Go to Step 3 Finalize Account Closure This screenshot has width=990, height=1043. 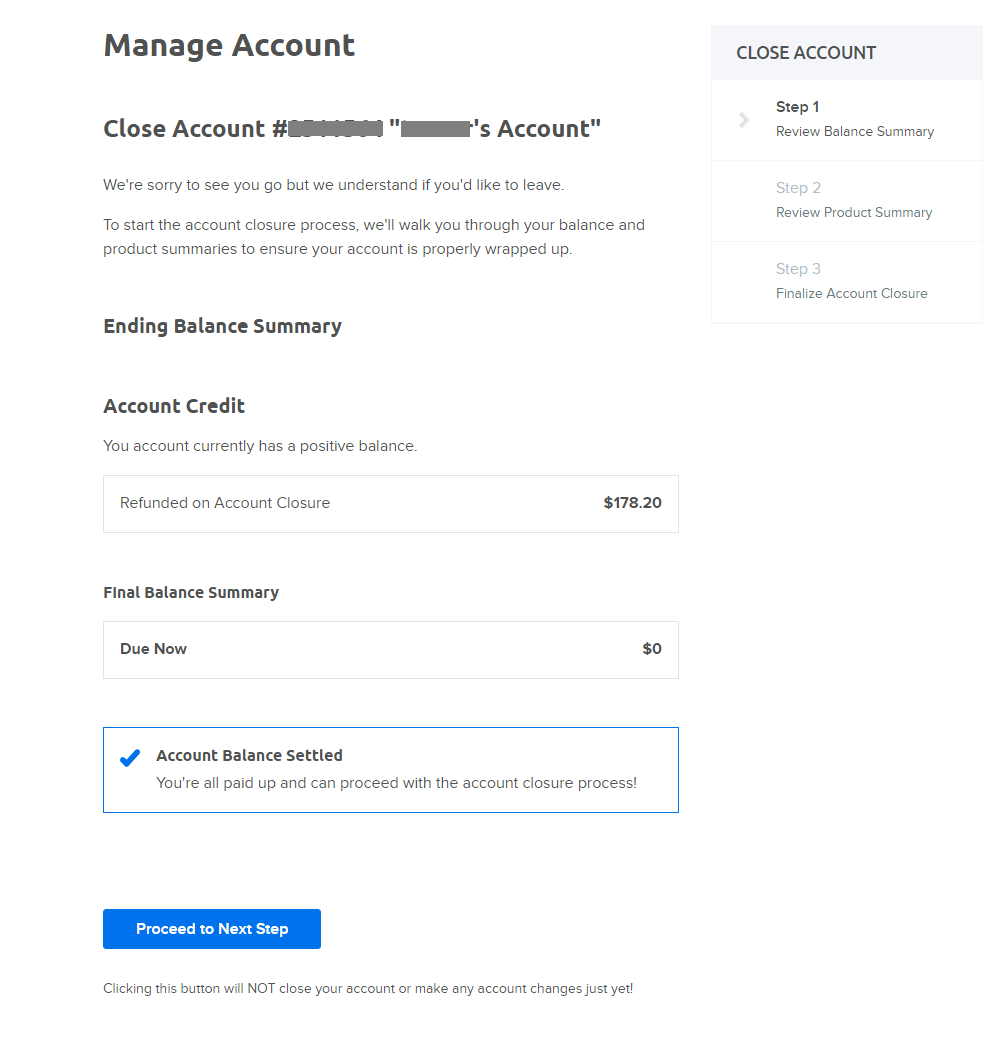coord(851,281)
